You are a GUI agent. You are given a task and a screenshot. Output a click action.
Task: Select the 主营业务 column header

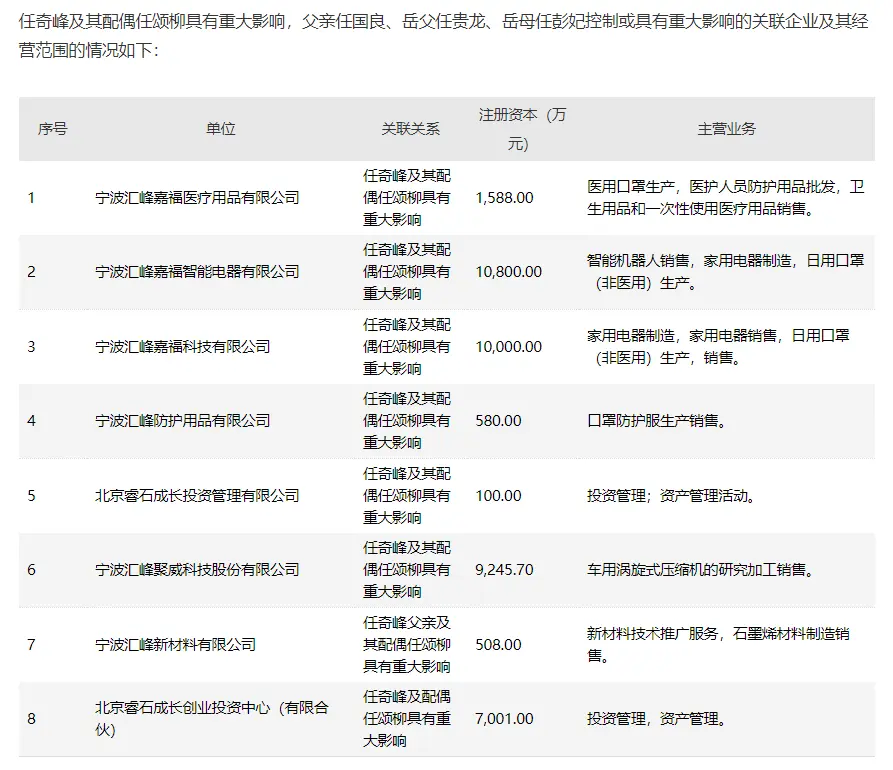coord(726,129)
